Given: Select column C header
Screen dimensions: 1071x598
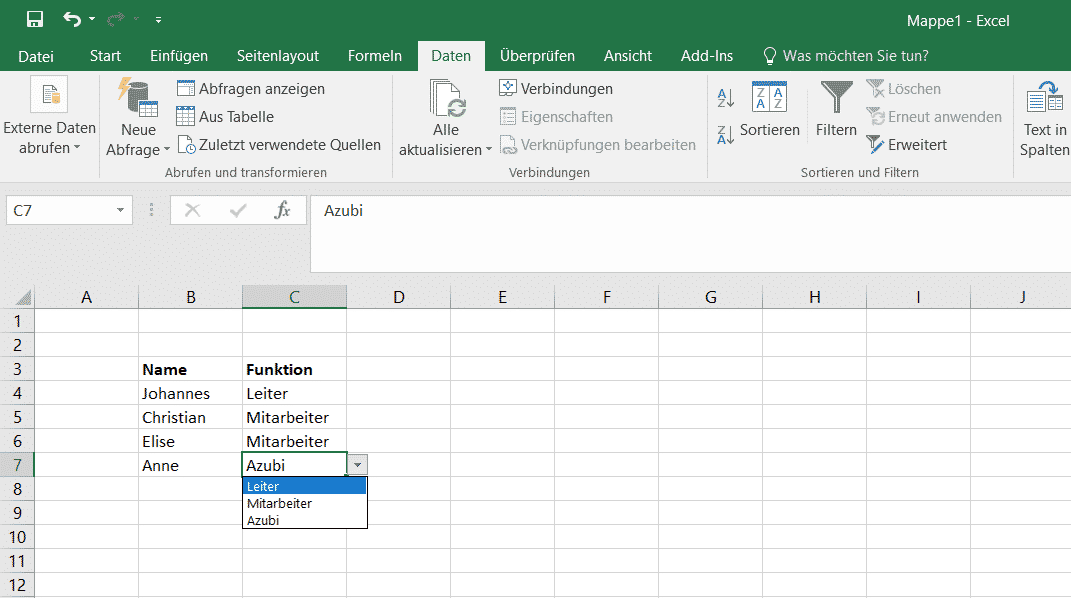Looking at the screenshot, I should click(294, 297).
